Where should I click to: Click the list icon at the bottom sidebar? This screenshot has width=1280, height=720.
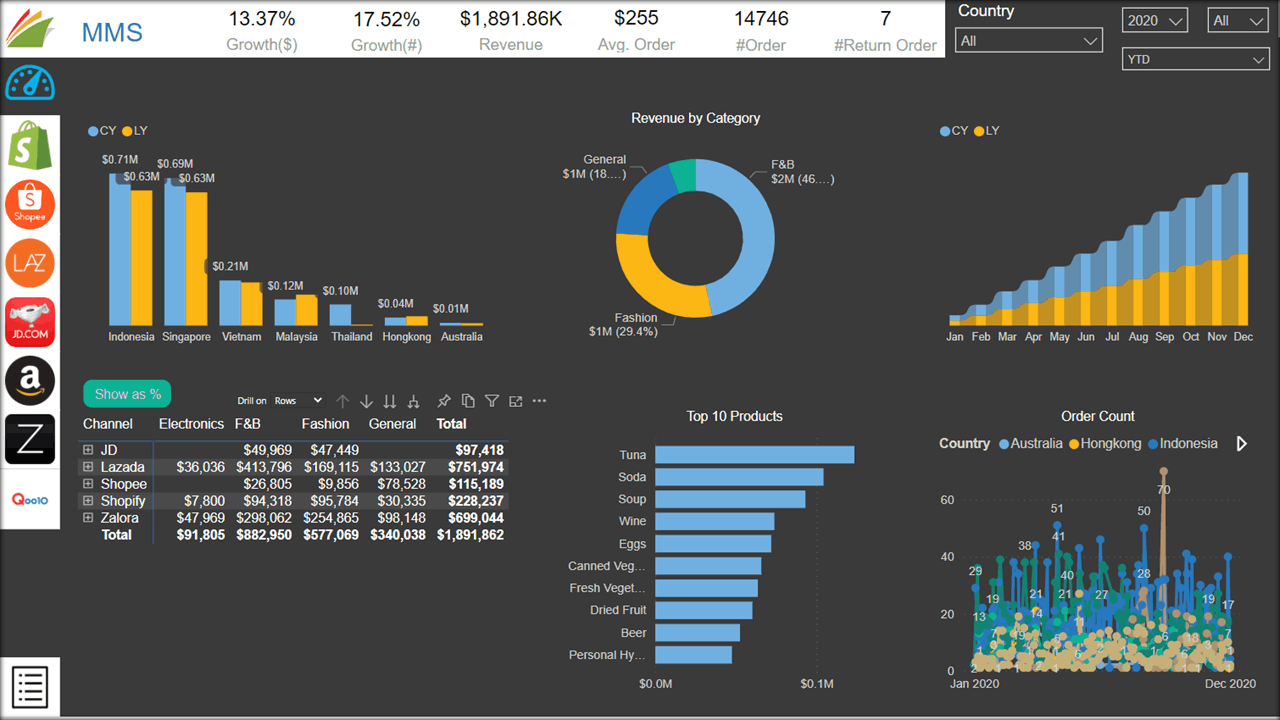pyautogui.click(x=29, y=687)
